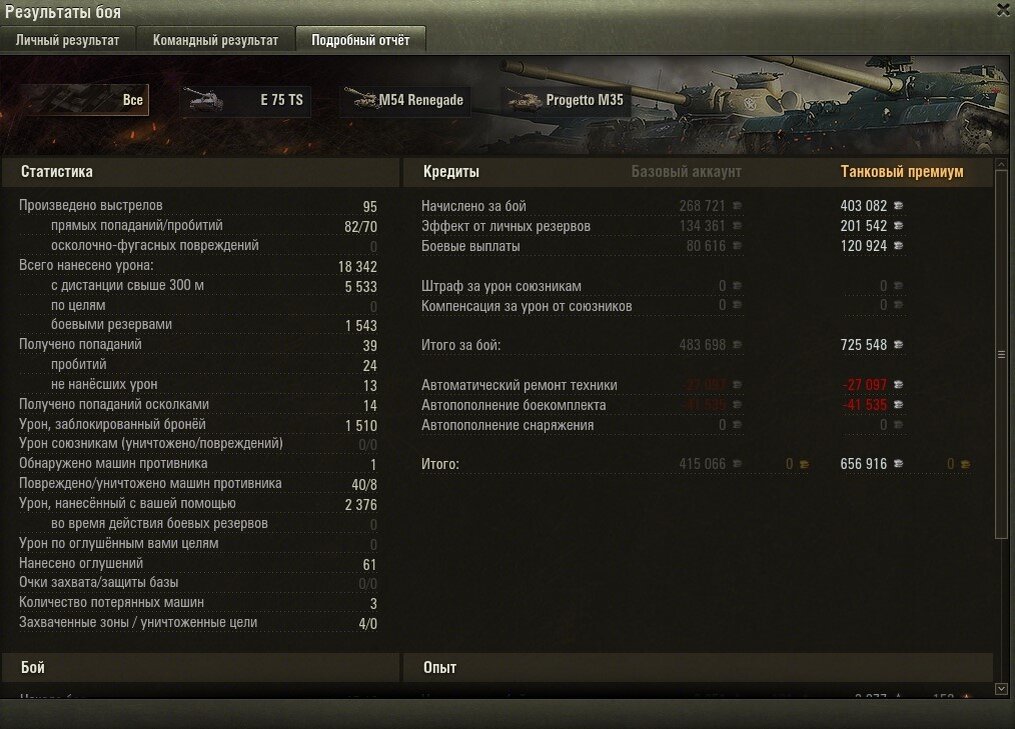Image resolution: width=1015 pixels, height=729 pixels.
Task: Click the scrollbar down arrow
Action: tap(1001, 689)
